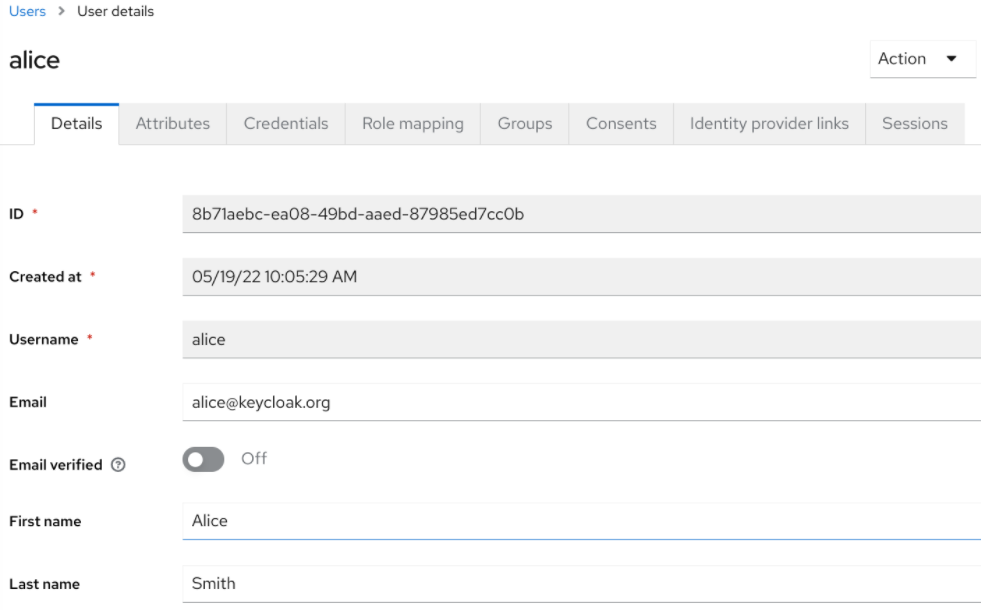
Task: Click the First name input field
Action: click(580, 521)
